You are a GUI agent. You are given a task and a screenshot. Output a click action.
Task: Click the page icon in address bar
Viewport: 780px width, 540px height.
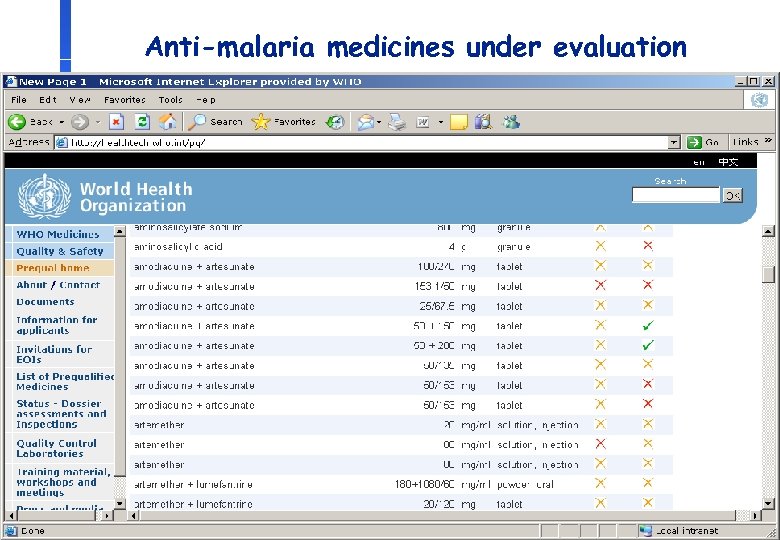tap(62, 143)
